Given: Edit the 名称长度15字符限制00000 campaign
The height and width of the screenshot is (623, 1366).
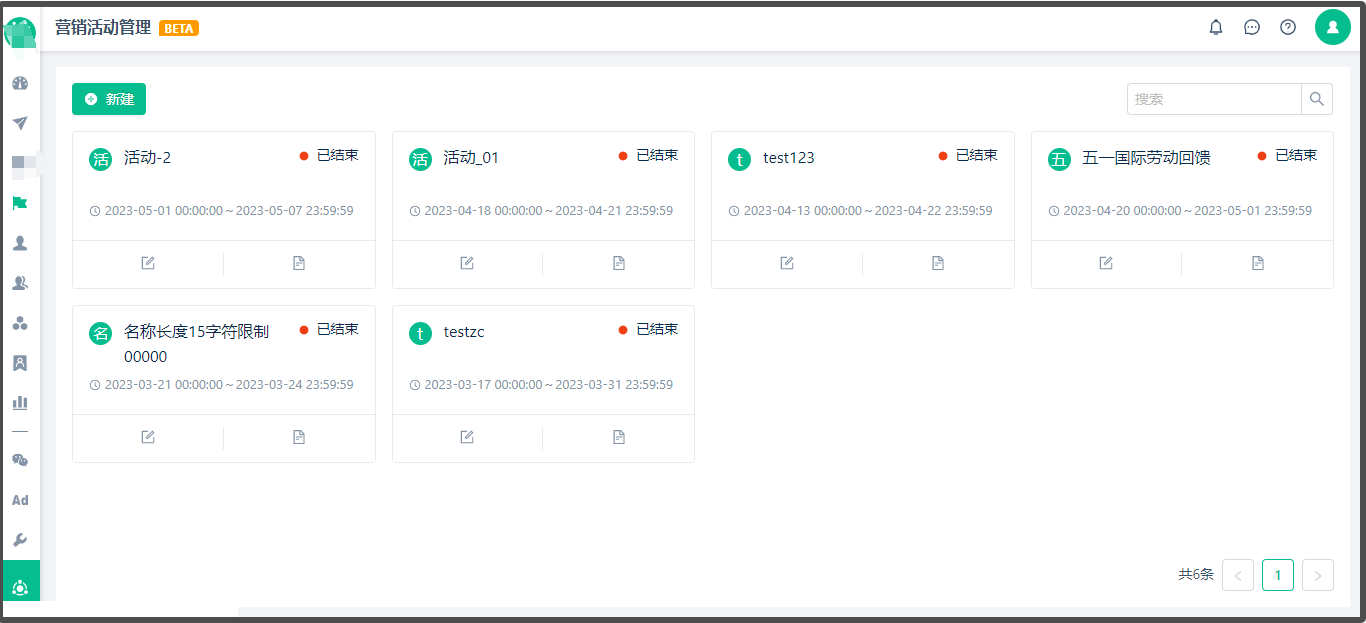Looking at the screenshot, I should [x=148, y=437].
